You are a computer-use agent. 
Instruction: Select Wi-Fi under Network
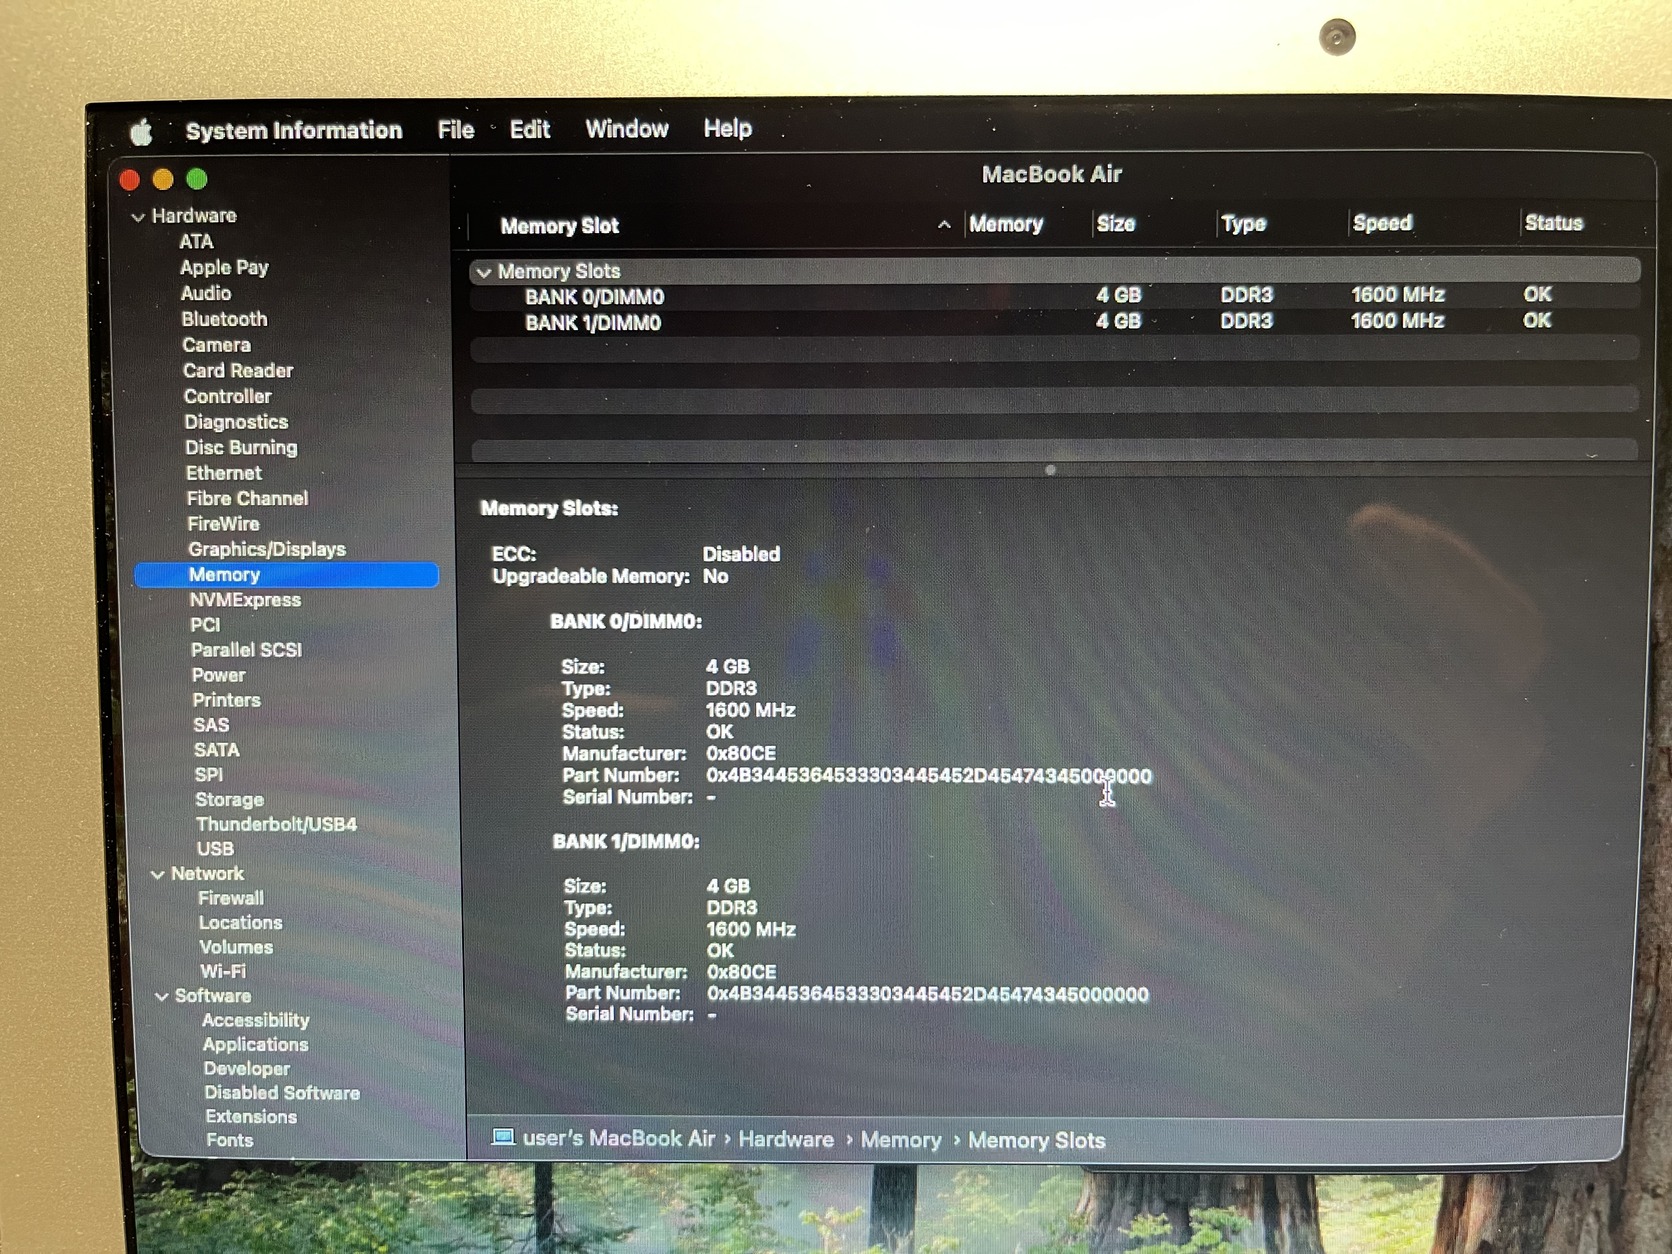point(223,972)
